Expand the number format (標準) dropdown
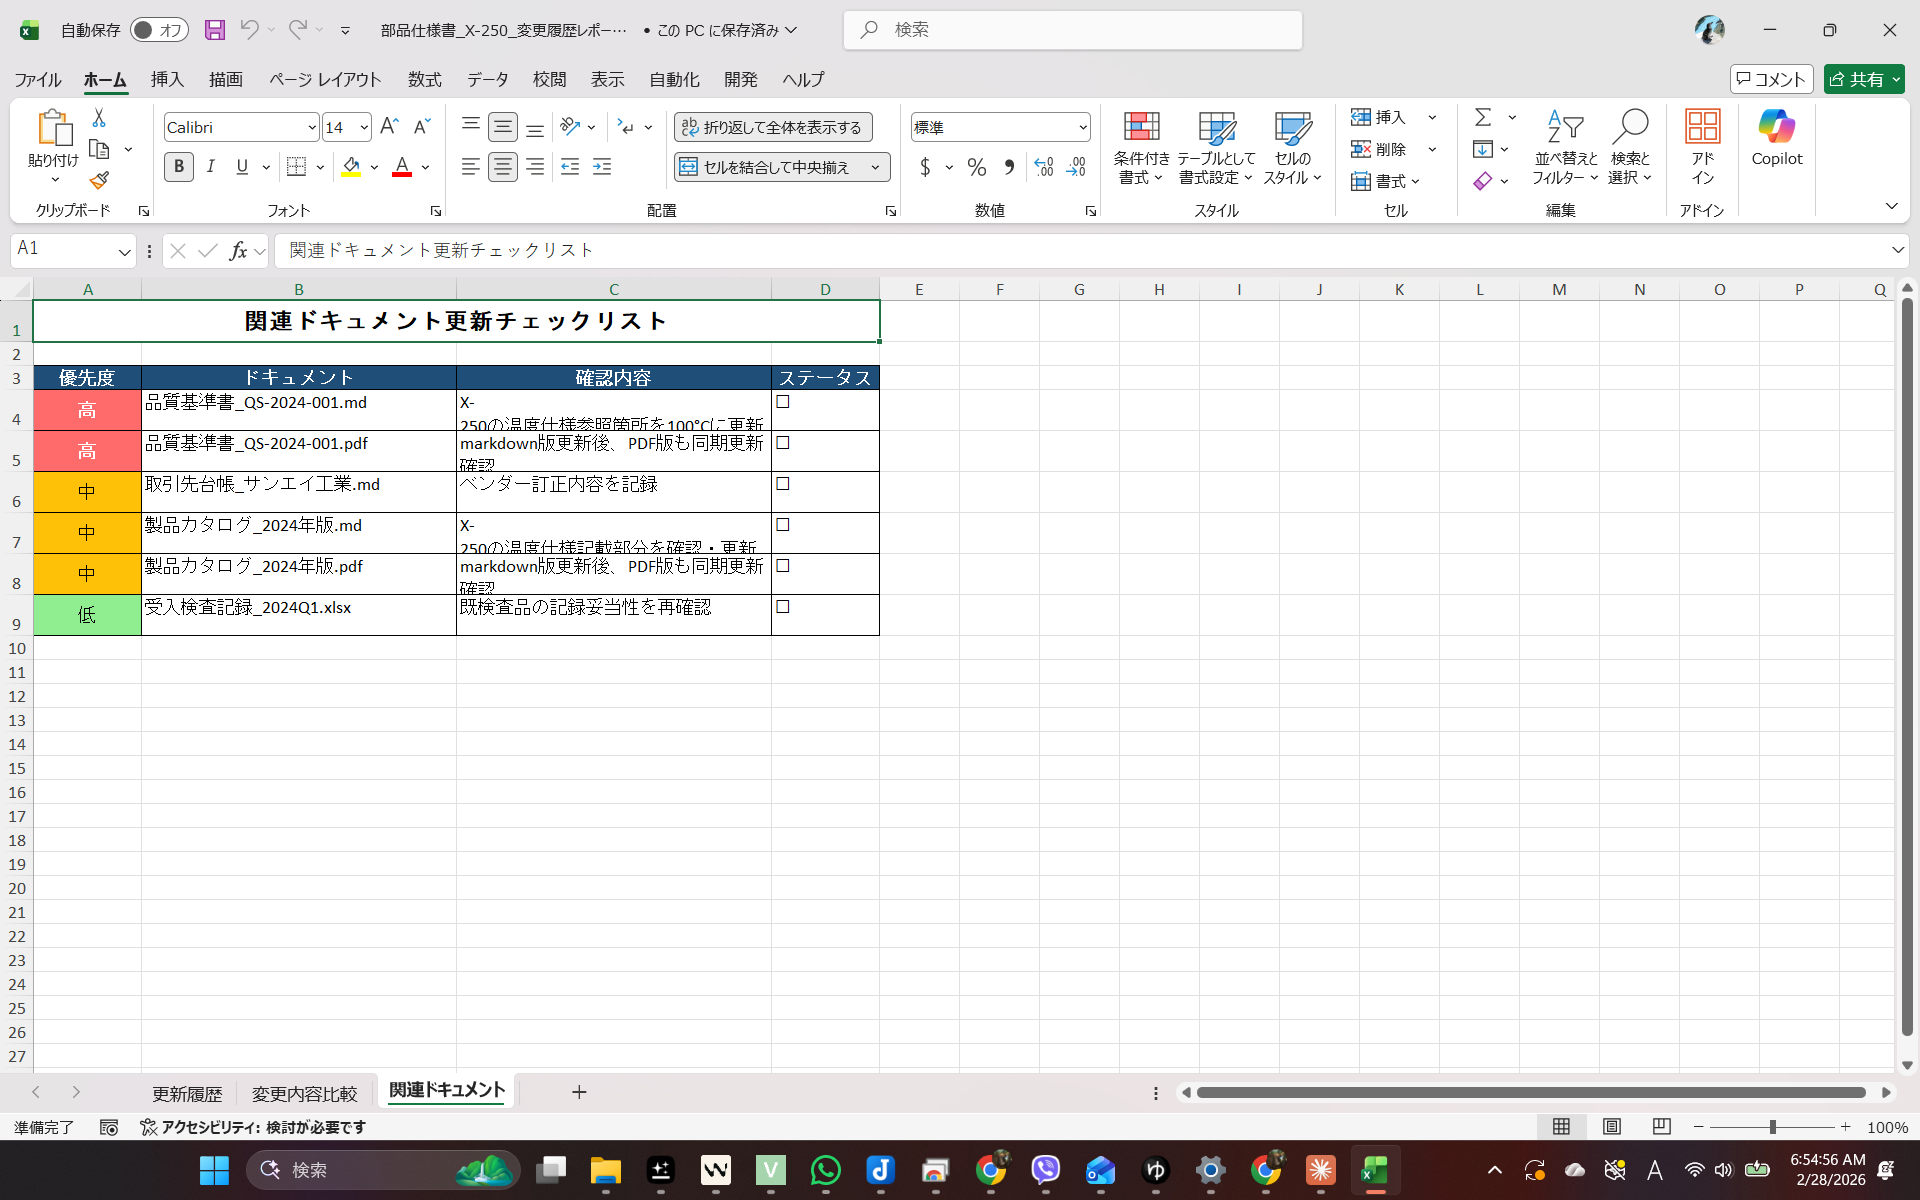Viewport: 1920px width, 1200px height. click(1082, 128)
